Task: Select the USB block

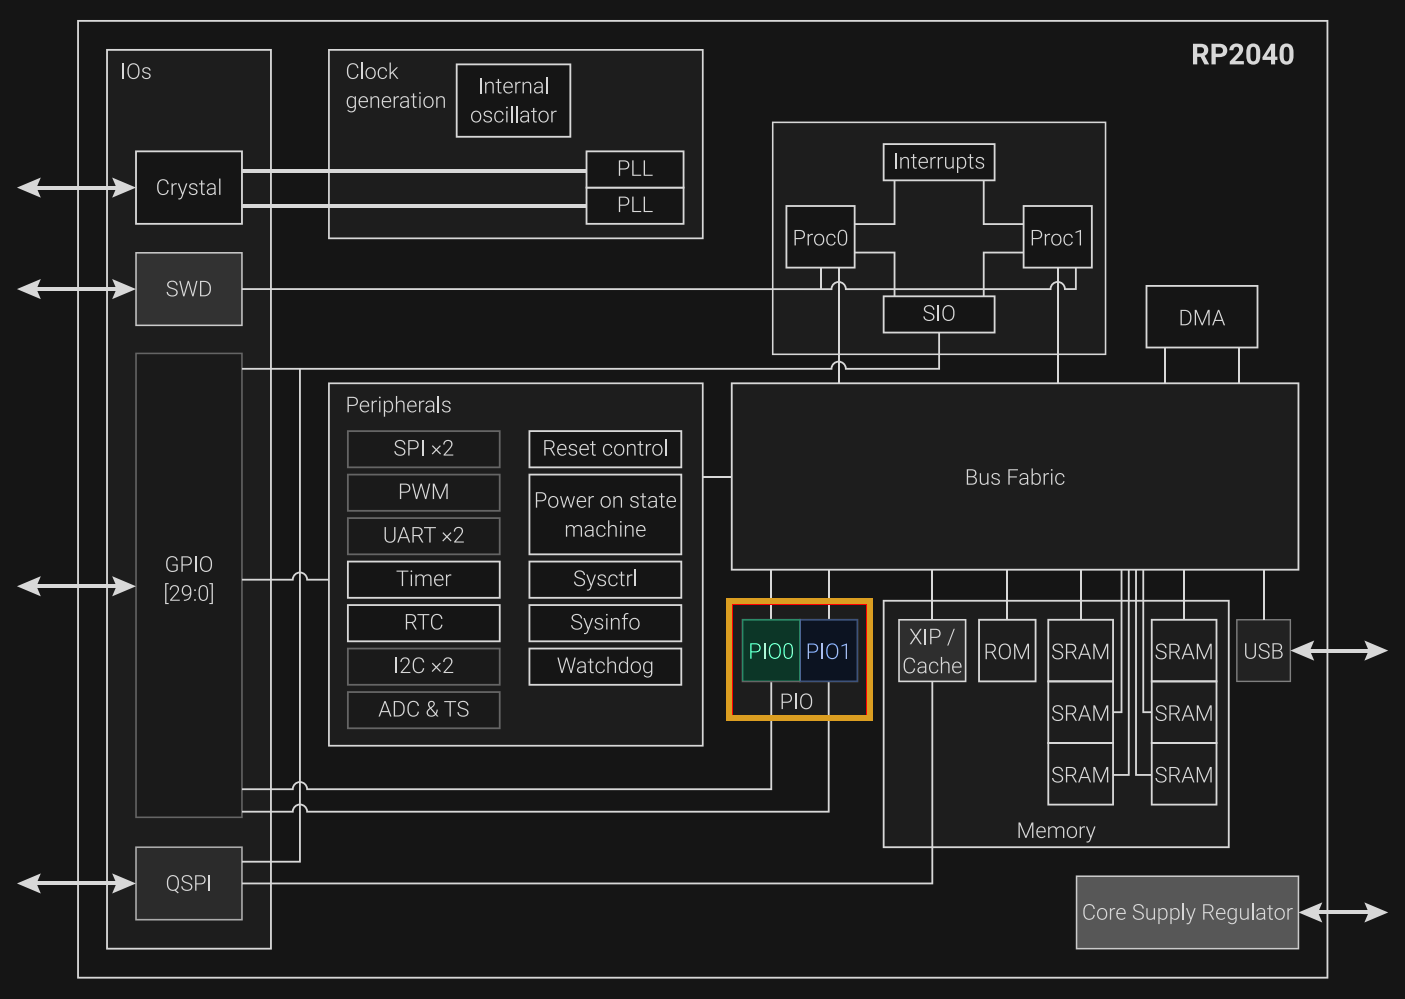Action: [1263, 651]
